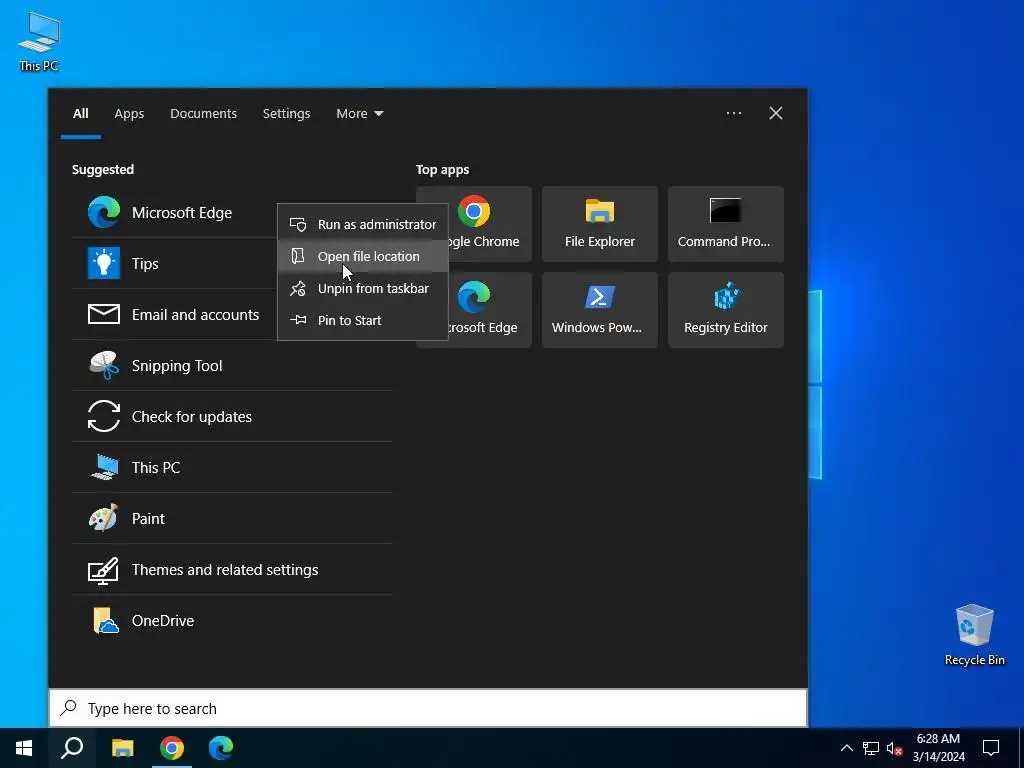This screenshot has height=768, width=1024.
Task: Click the taskbar clock and date
Action: click(938, 748)
